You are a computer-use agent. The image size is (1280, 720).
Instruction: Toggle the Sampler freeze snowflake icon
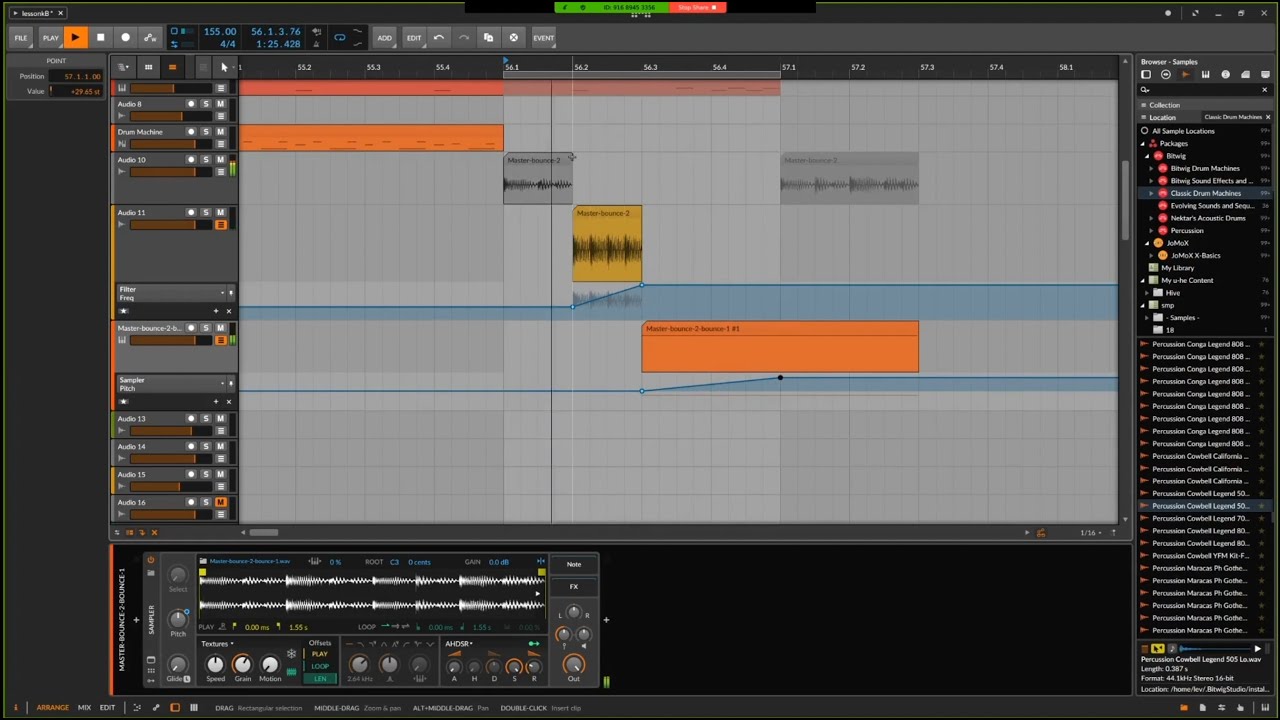[291, 655]
